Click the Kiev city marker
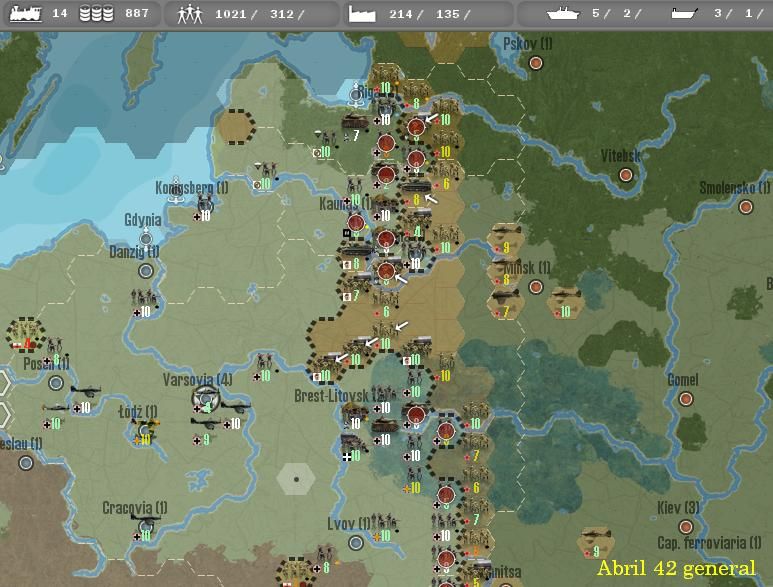The height and width of the screenshot is (587, 773). (x=686, y=527)
